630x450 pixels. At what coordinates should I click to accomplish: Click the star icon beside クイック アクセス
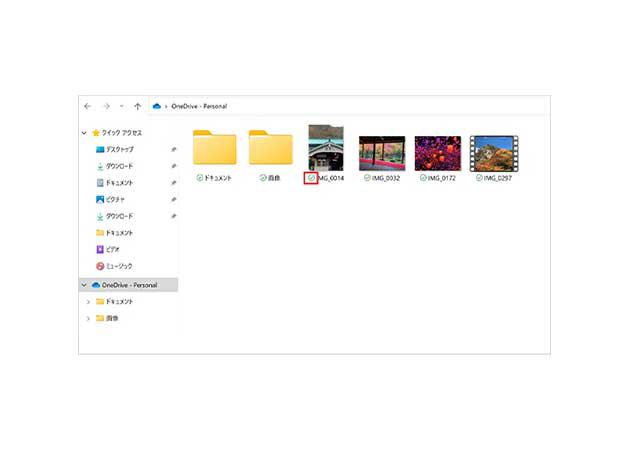coord(96,133)
